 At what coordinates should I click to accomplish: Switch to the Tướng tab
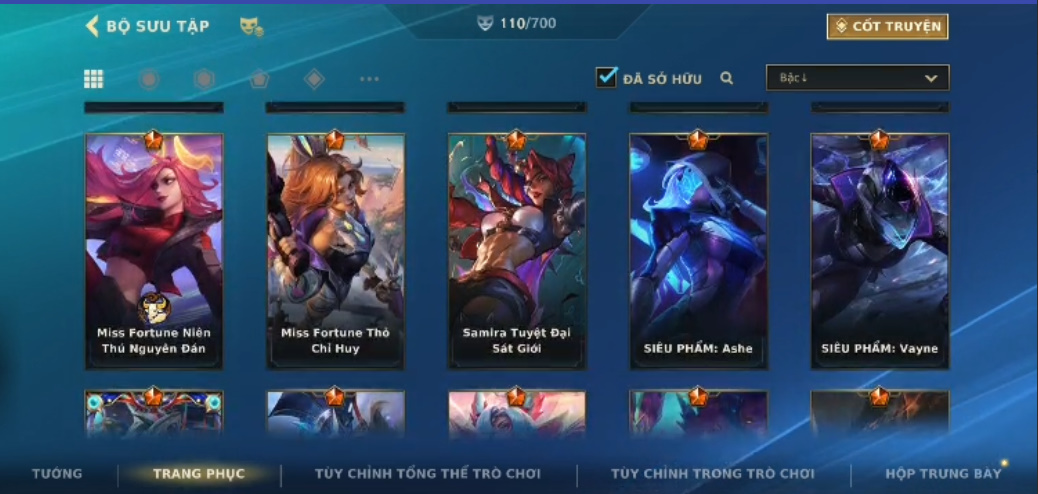click(57, 473)
